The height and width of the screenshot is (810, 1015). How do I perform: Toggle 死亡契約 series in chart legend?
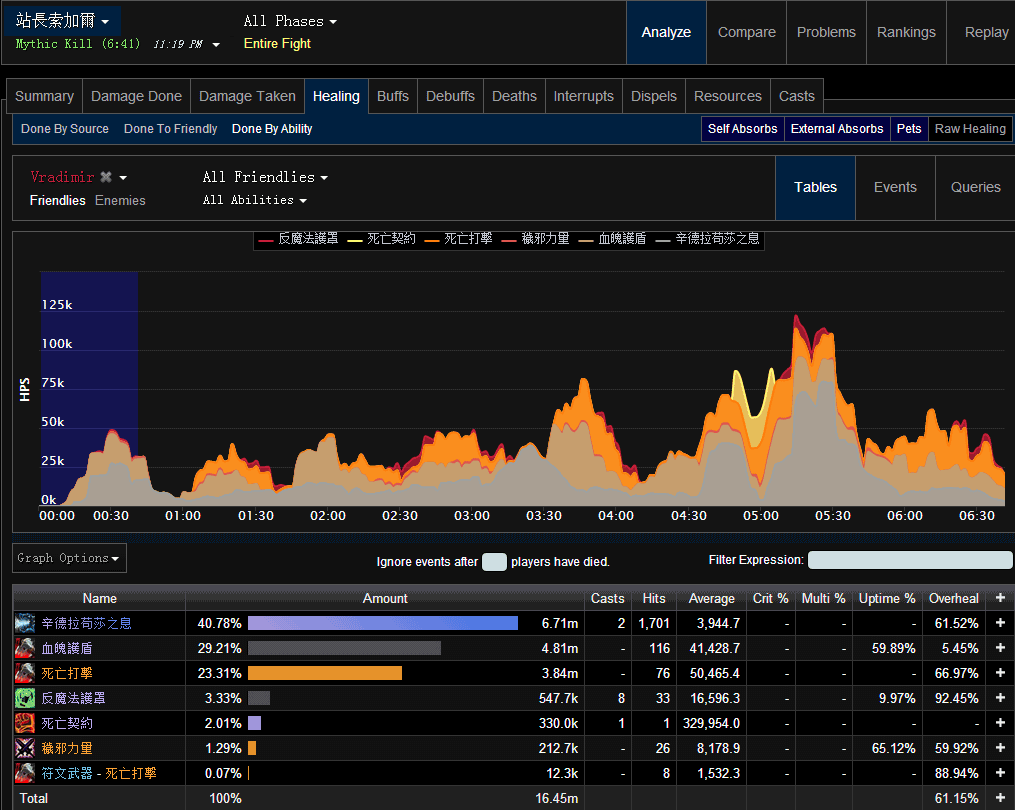coord(382,239)
